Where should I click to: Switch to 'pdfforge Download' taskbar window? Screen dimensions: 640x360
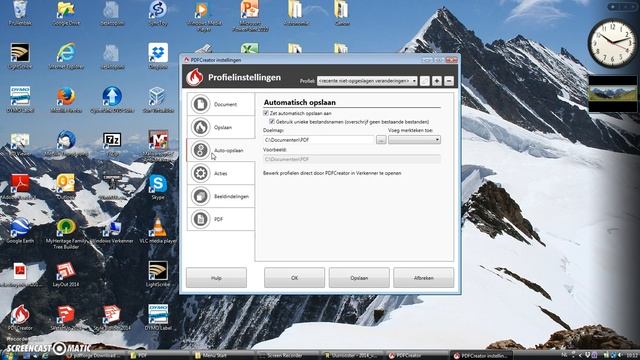95,356
